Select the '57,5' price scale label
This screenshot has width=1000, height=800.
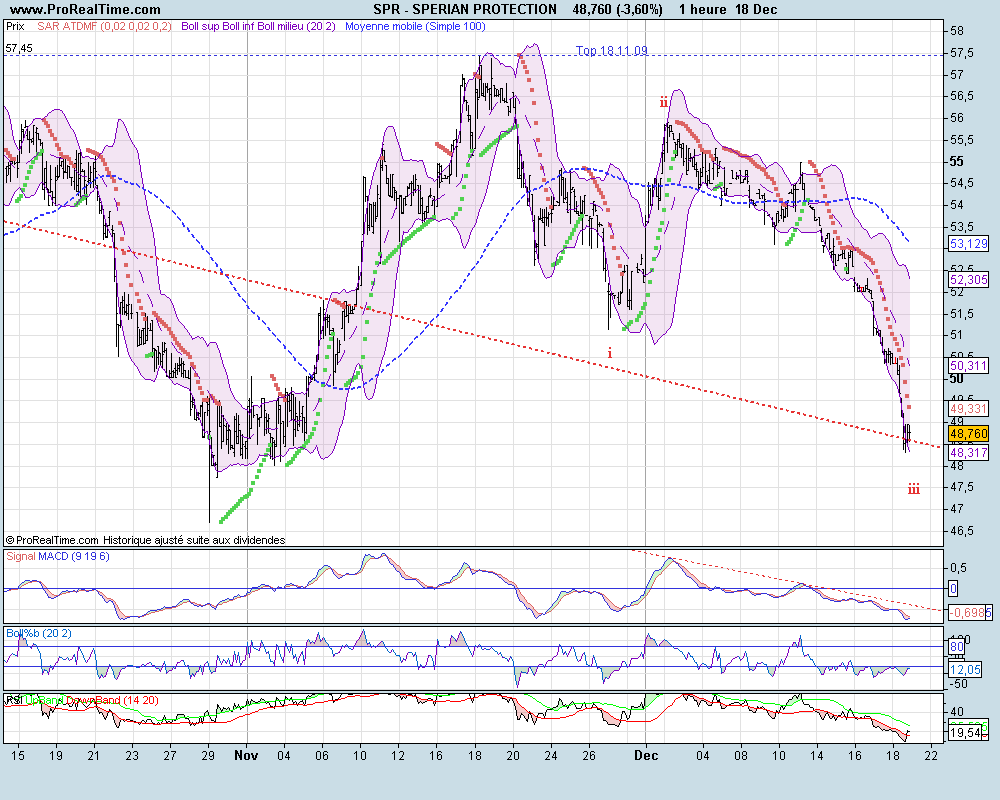pos(962,54)
